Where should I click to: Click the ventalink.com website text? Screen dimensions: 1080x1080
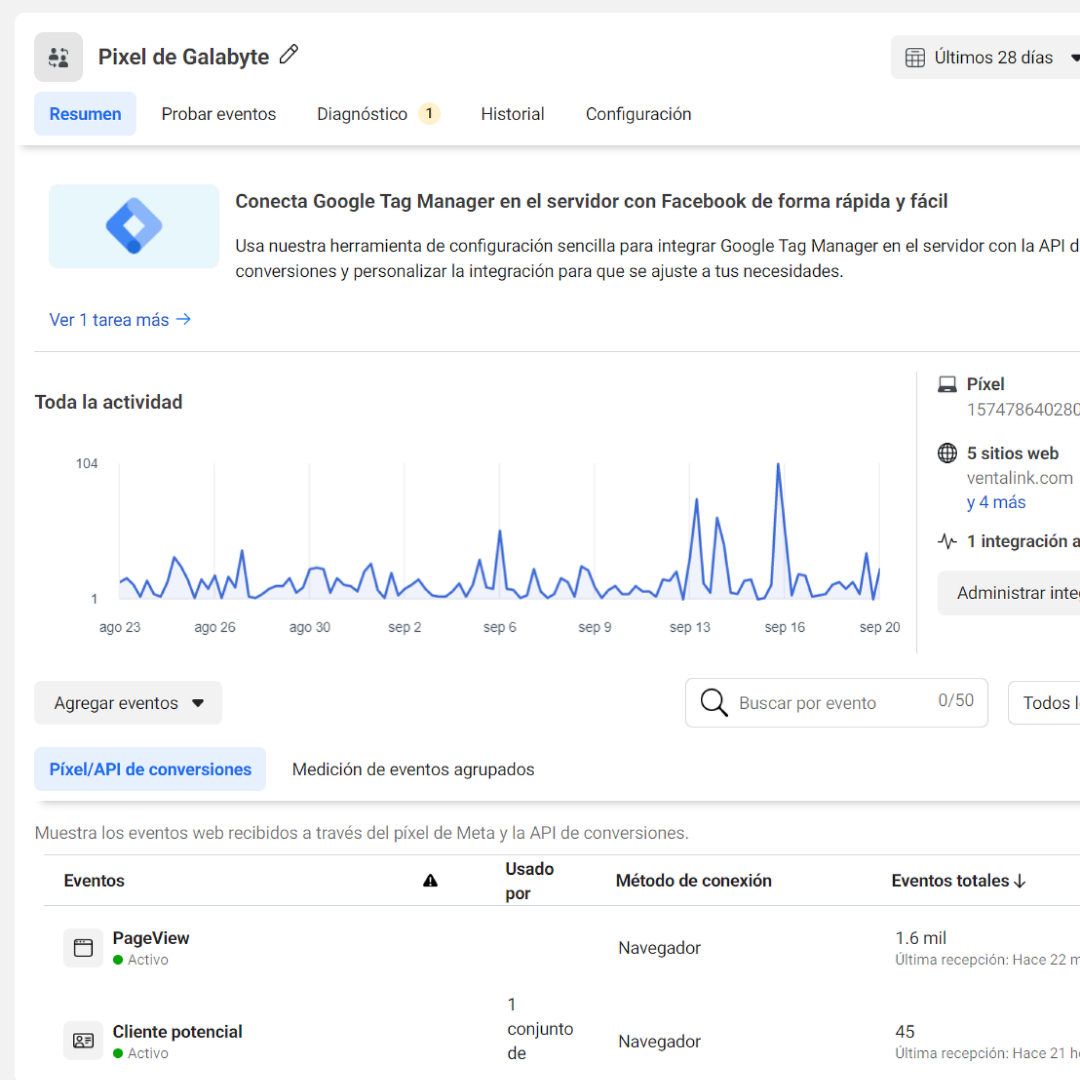(x=1020, y=478)
